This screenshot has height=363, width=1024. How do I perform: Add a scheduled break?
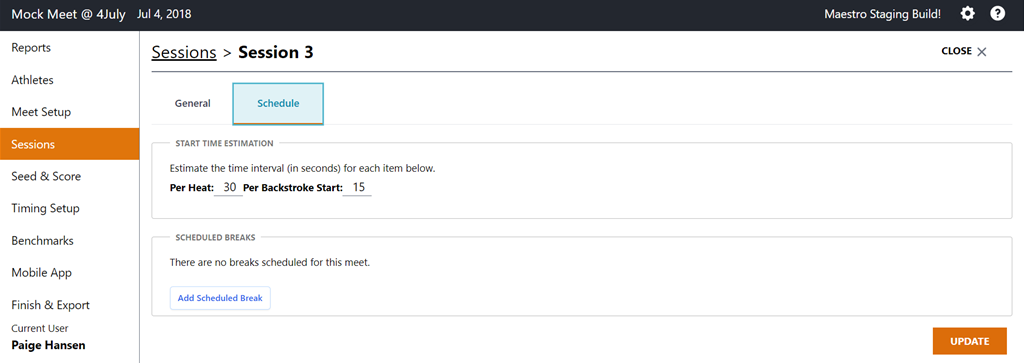[220, 298]
